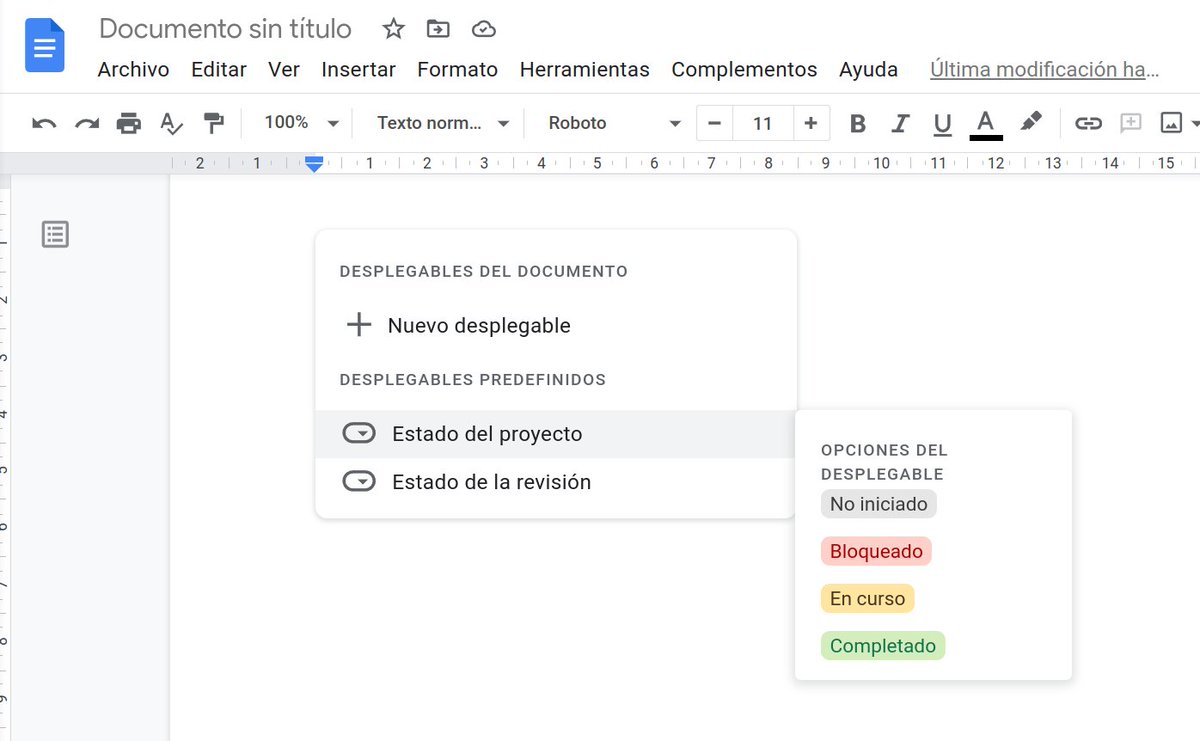Image resolution: width=1200 pixels, height=741 pixels.
Task: Open the Editar menu
Action: (219, 70)
